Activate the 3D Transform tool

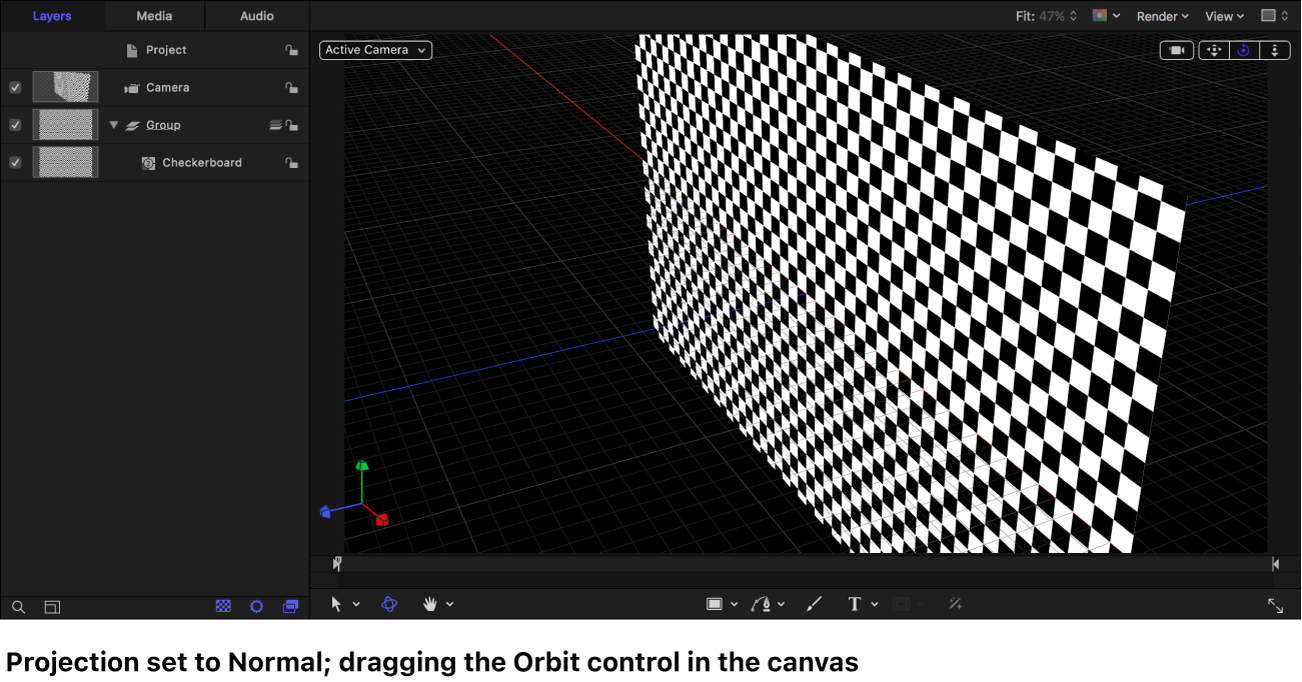[389, 603]
